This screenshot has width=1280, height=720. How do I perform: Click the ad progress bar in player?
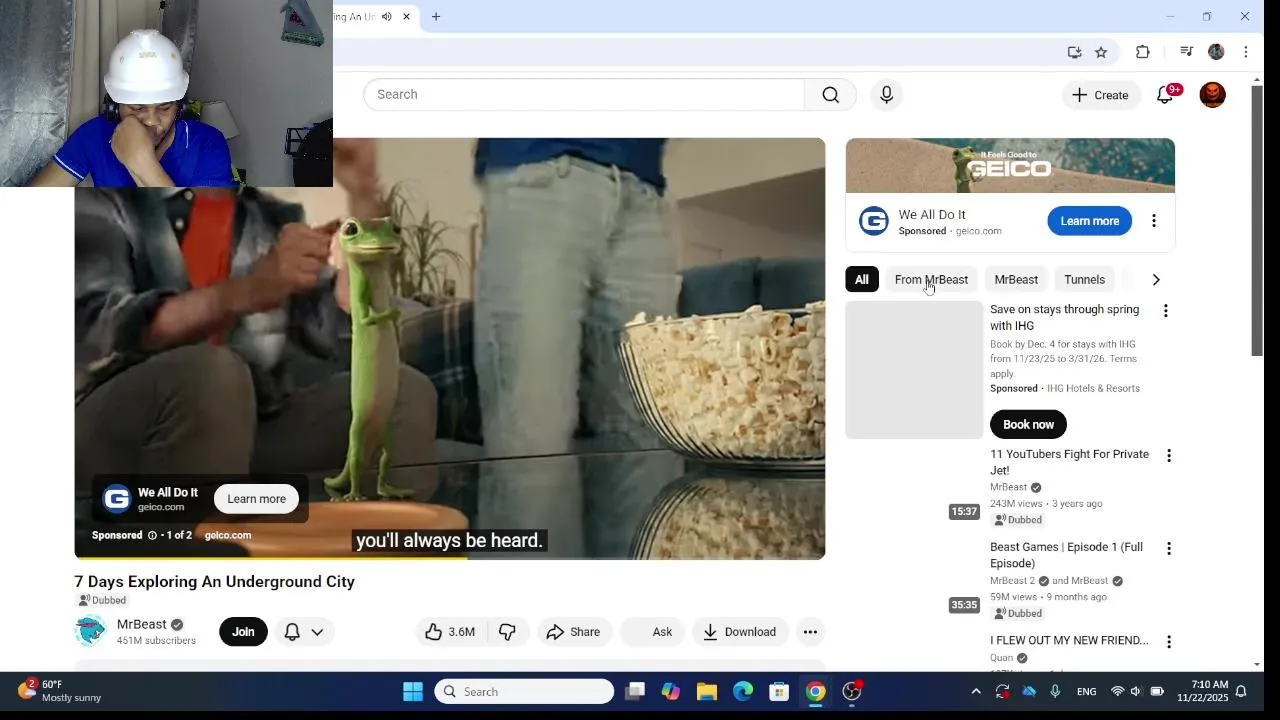(x=450, y=557)
